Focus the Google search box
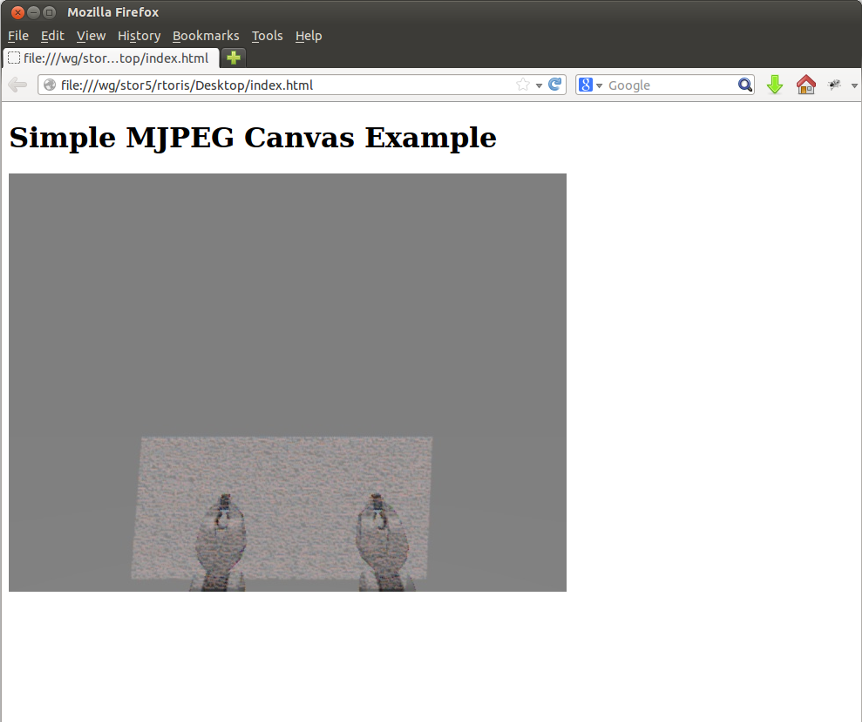 (x=670, y=85)
